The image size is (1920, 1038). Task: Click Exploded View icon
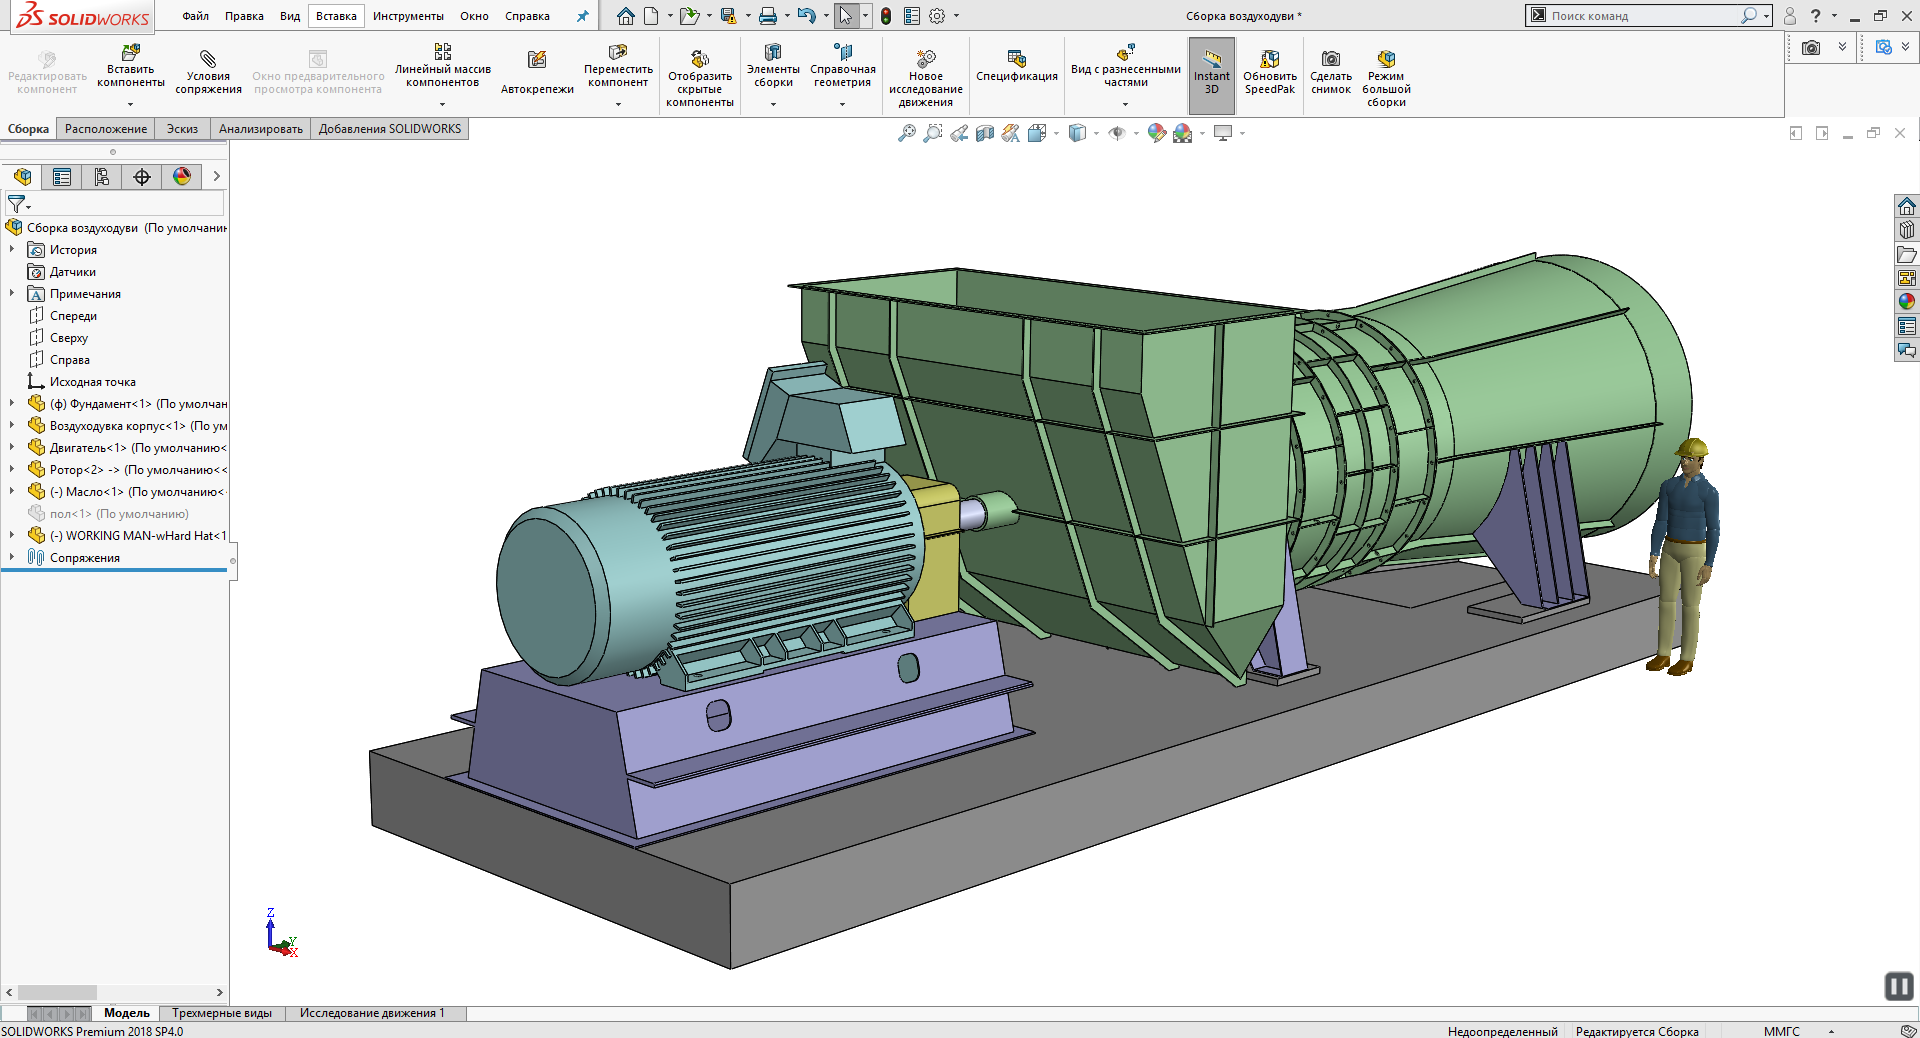(x=1125, y=52)
